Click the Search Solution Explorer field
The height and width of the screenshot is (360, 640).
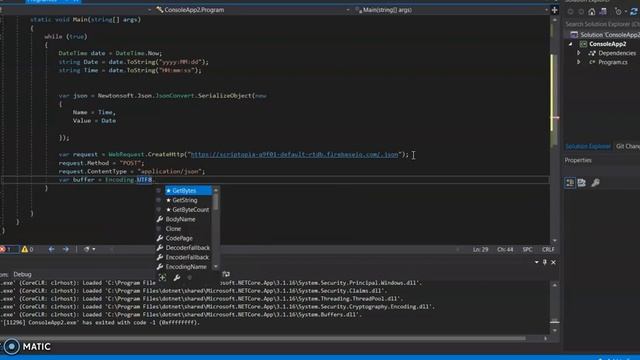tap(602, 24)
